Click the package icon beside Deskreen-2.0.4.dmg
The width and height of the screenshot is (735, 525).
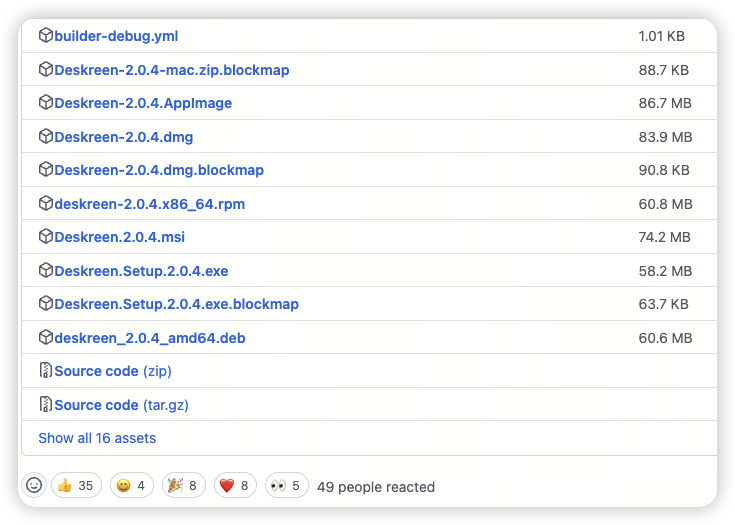45,137
